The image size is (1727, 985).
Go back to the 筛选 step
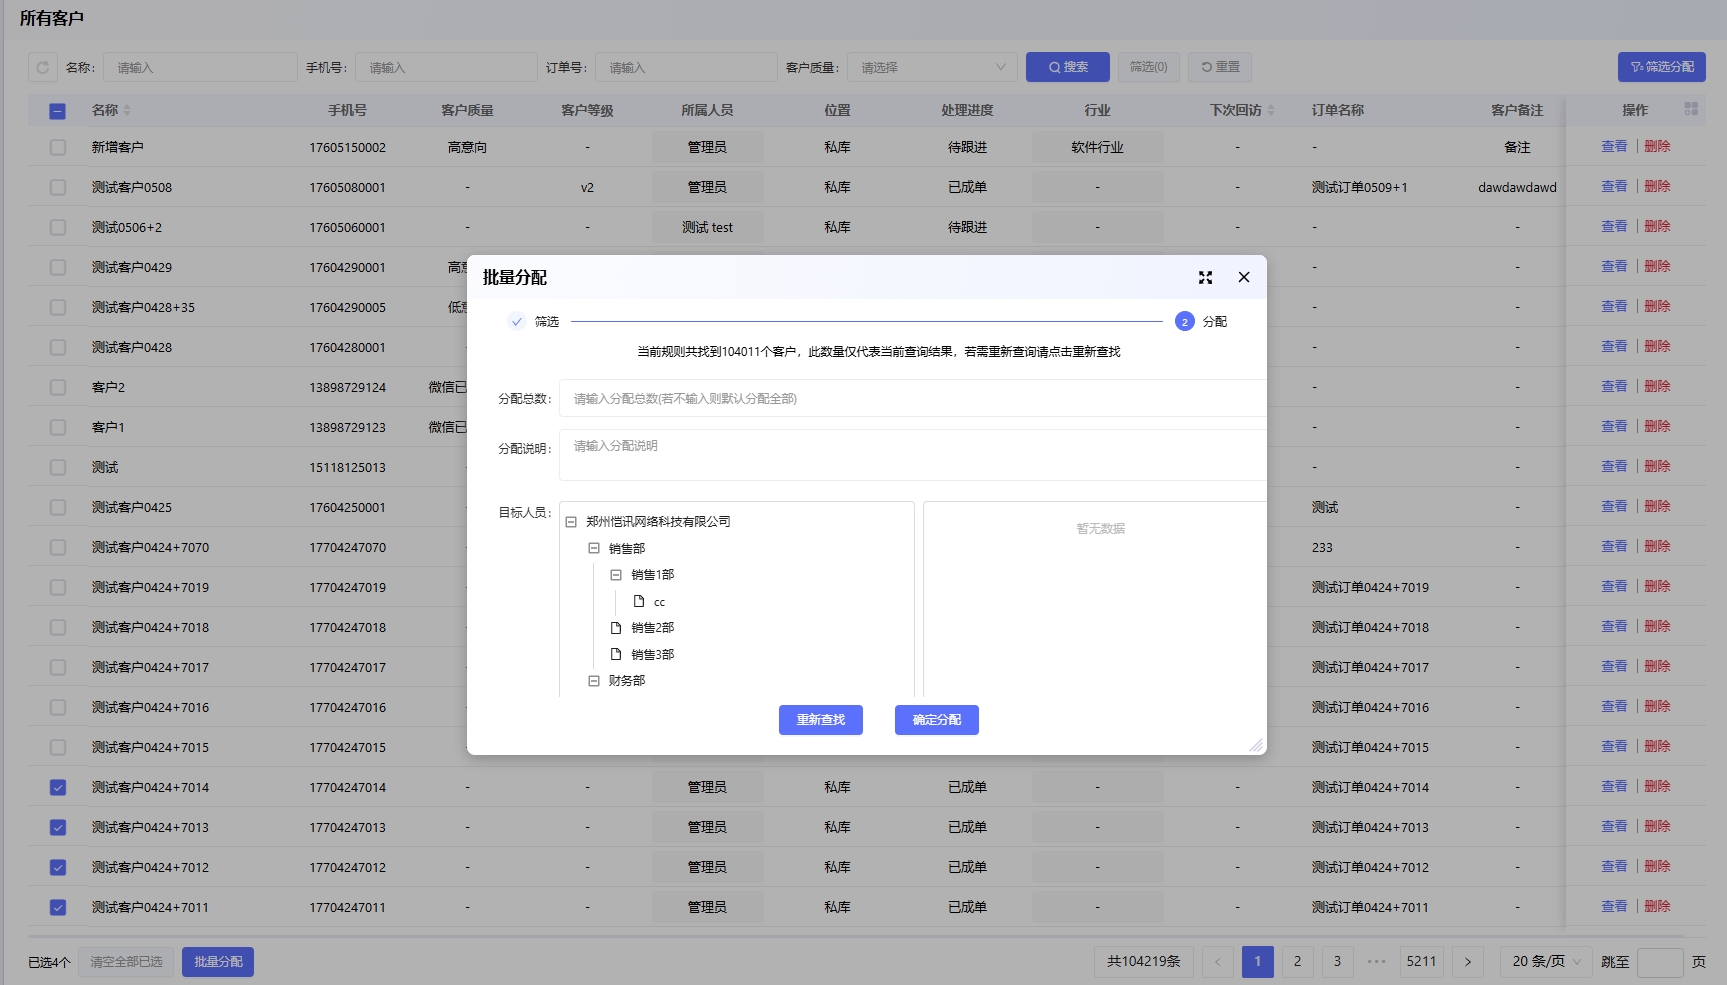click(x=533, y=322)
